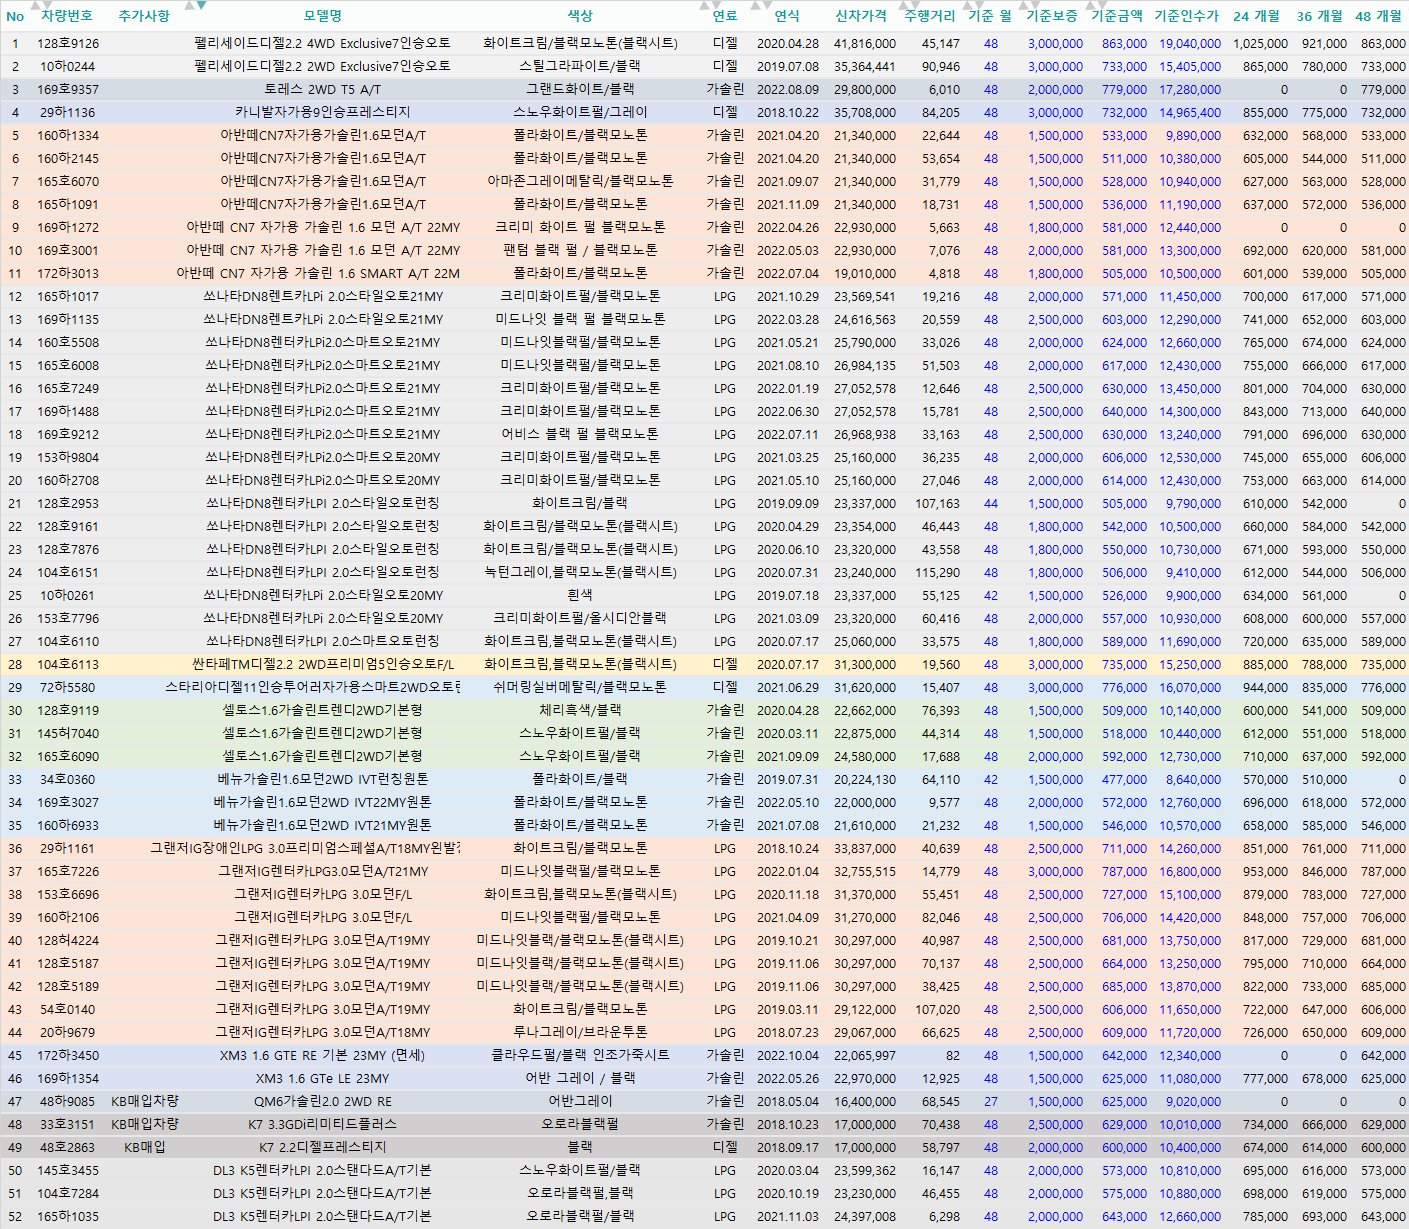The image size is (1409, 1229).
Task: Click plate number 169호9357
Action: [68, 90]
